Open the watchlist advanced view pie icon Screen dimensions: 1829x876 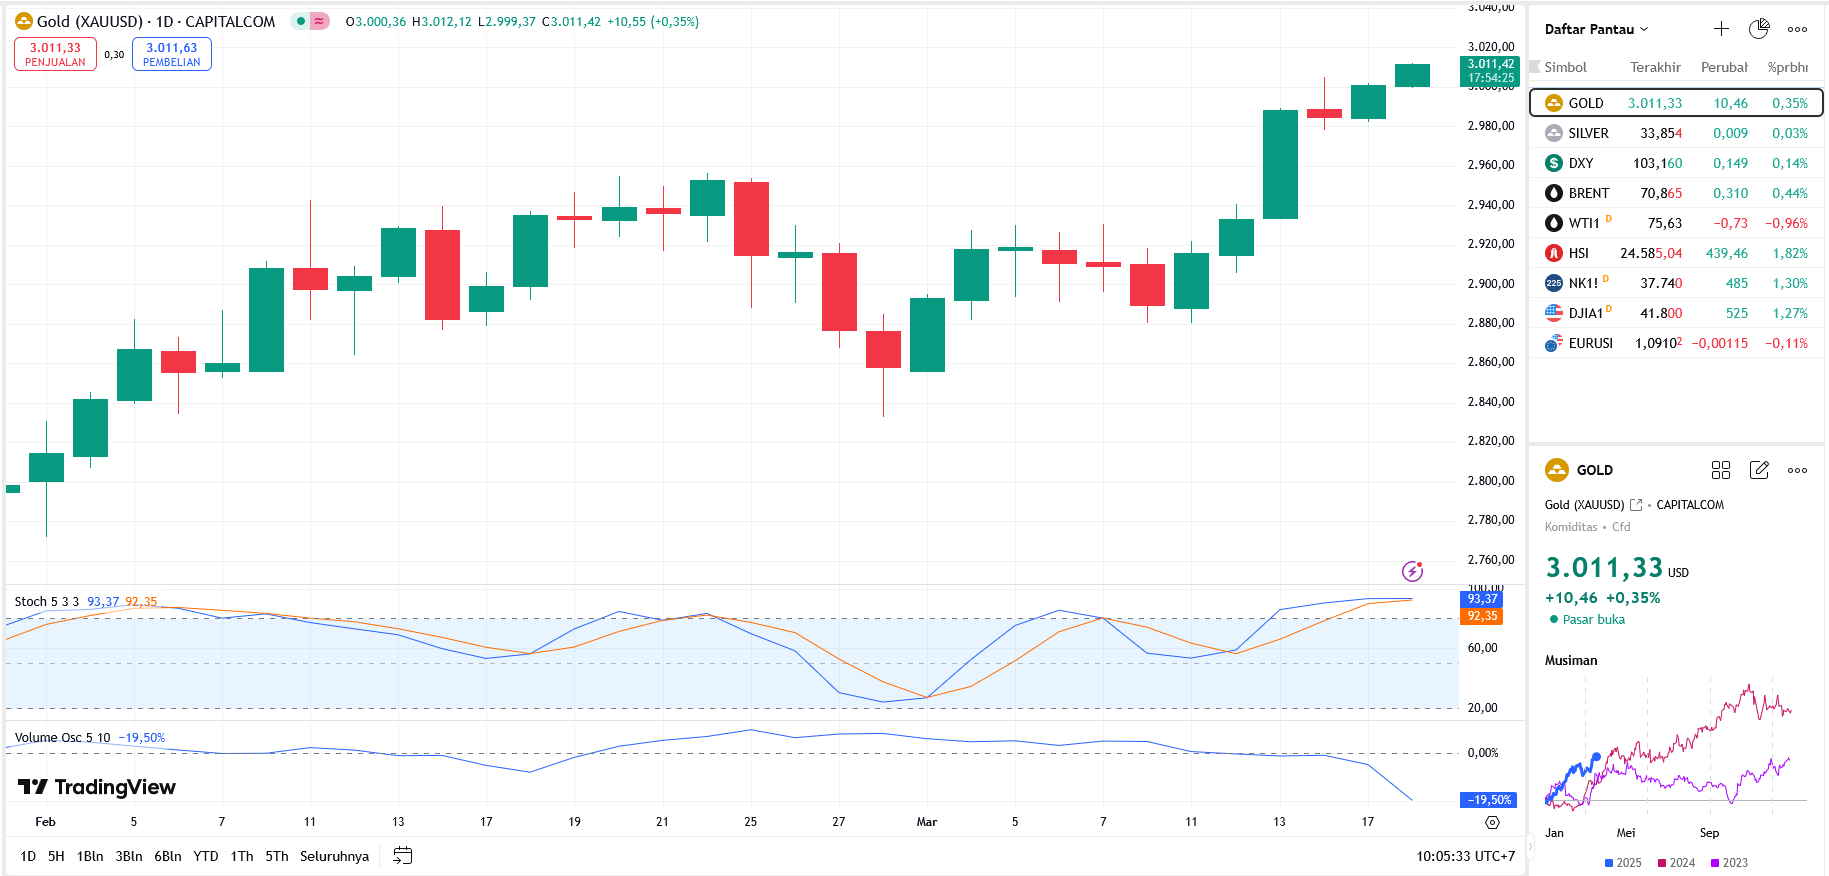pos(1759,29)
